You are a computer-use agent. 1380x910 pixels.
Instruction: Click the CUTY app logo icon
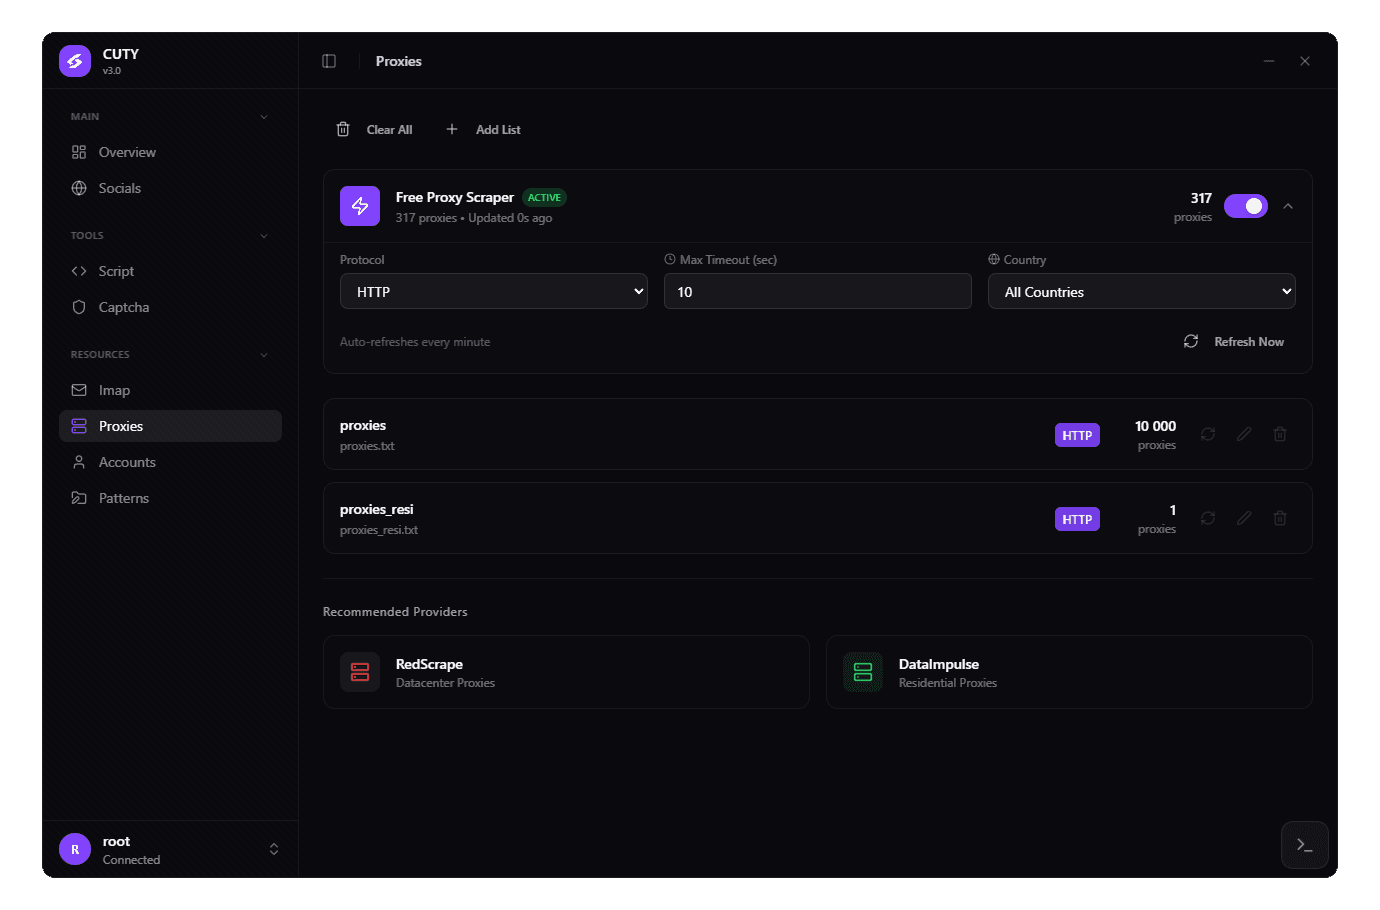click(74, 61)
